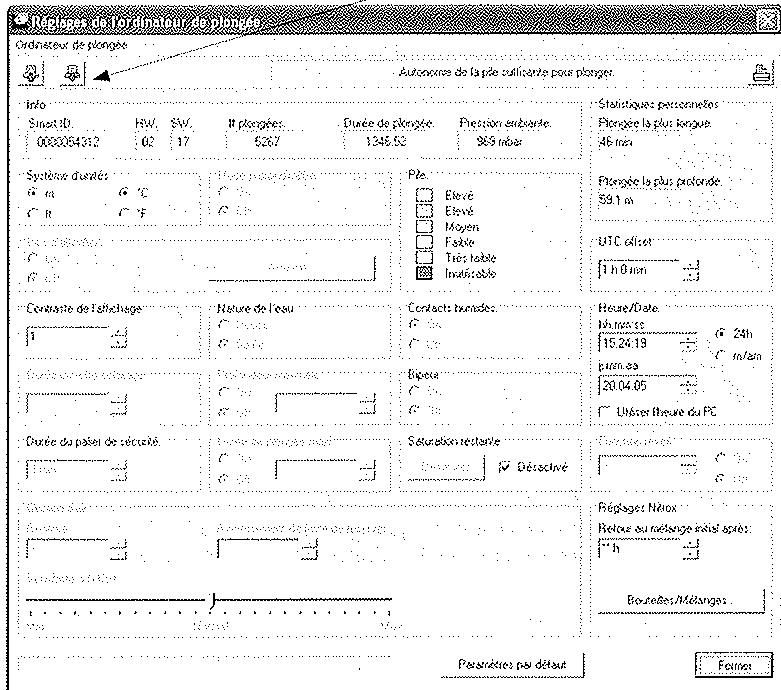
Task: Click the time field showing 15:24:19
Action: (x=639, y=343)
